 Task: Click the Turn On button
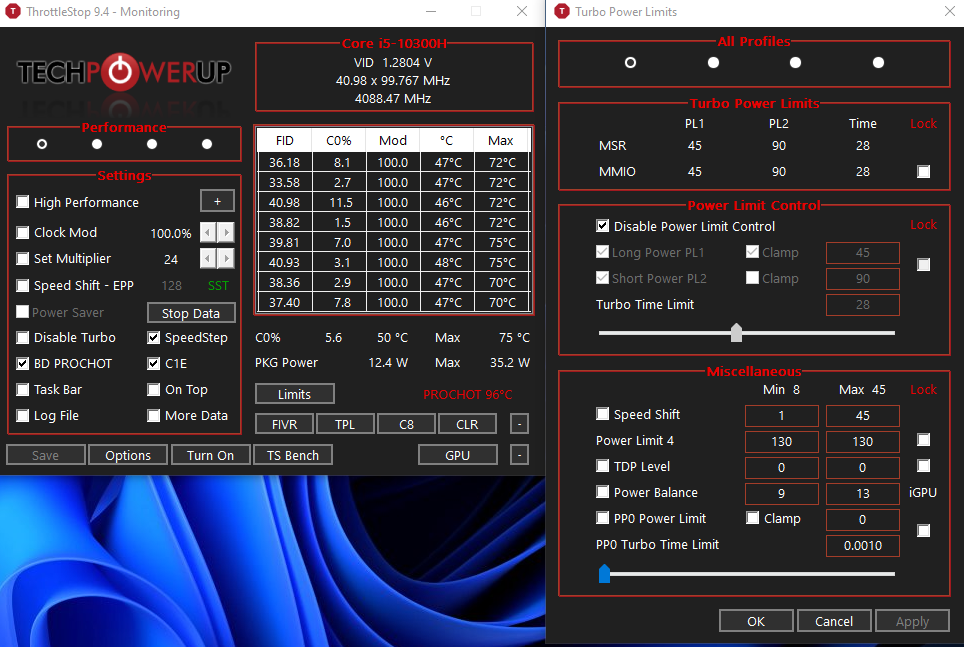[x=210, y=455]
